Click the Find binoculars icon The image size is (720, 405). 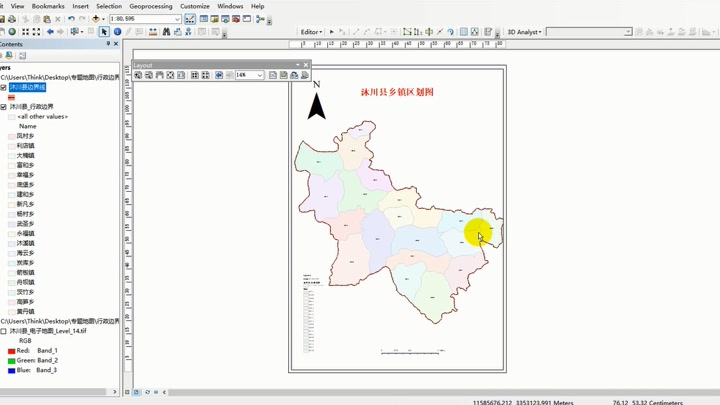coord(166,32)
